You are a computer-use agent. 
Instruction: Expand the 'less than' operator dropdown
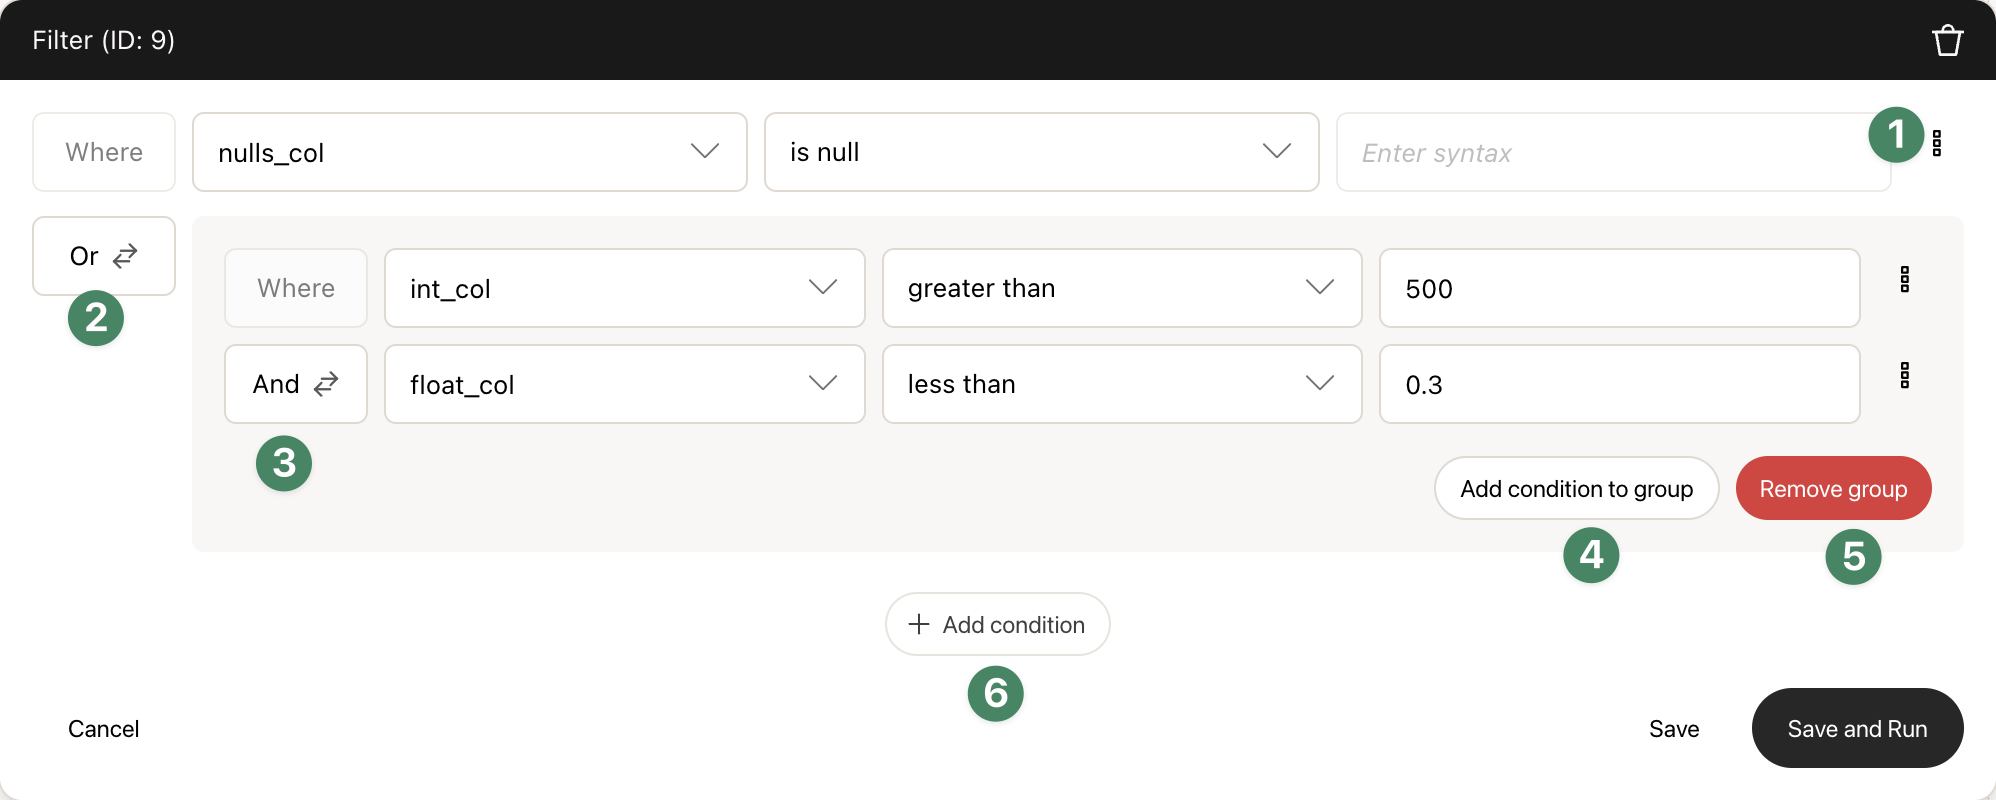(1121, 384)
